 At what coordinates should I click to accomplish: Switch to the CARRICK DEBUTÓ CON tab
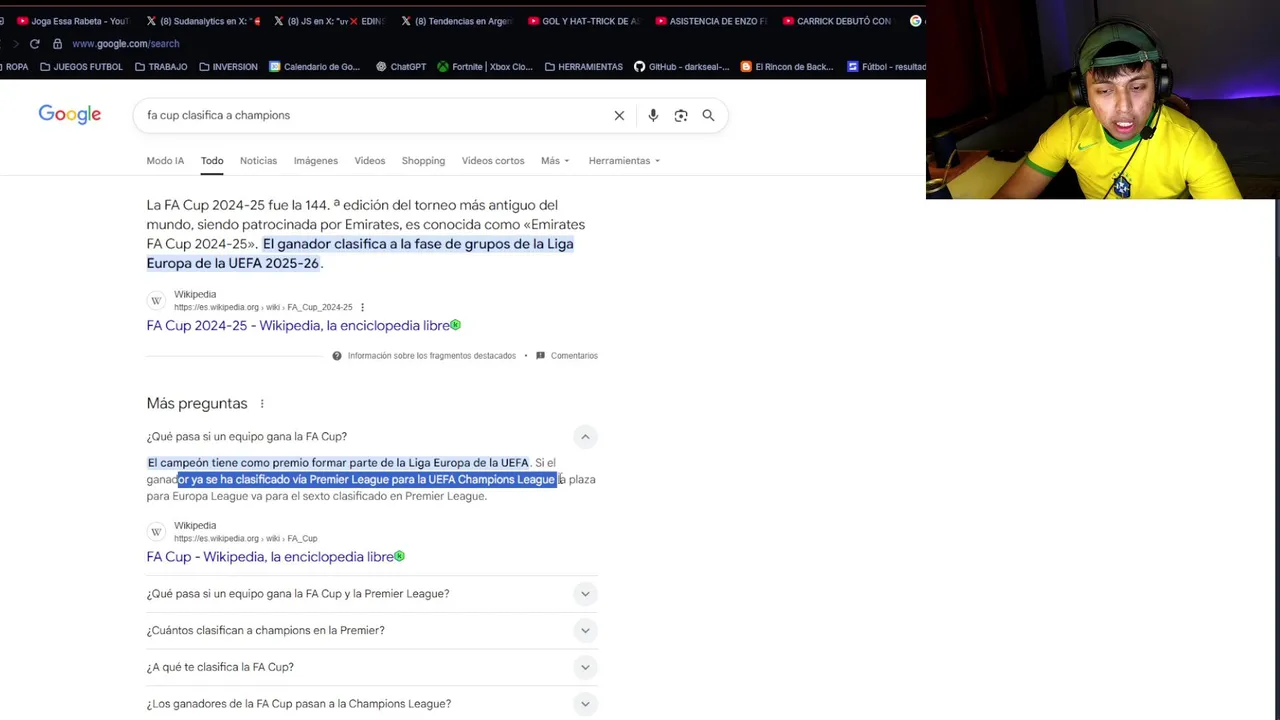click(x=838, y=21)
